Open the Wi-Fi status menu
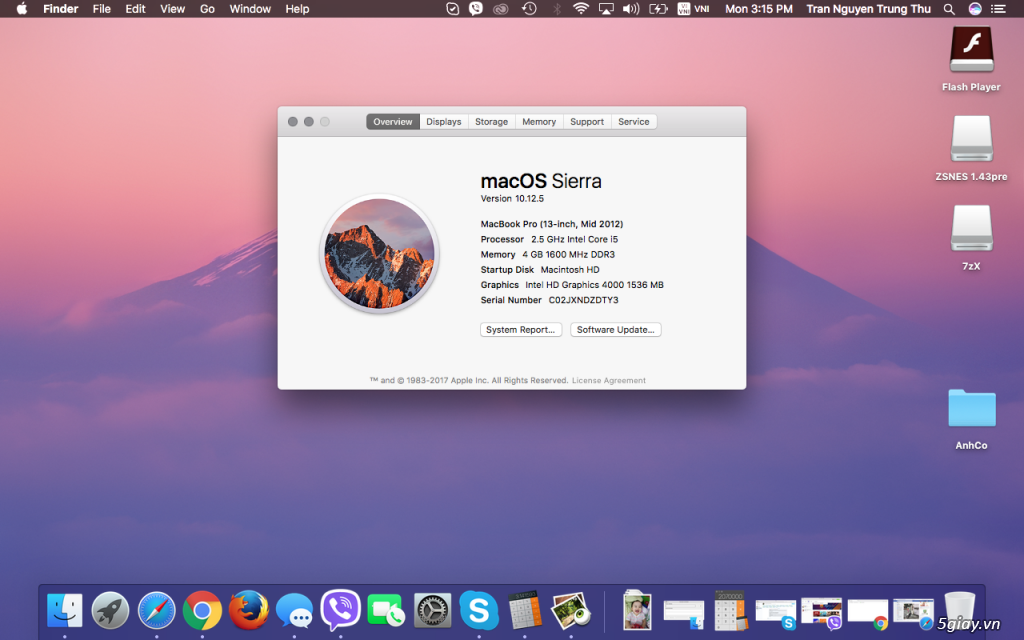 coord(581,8)
